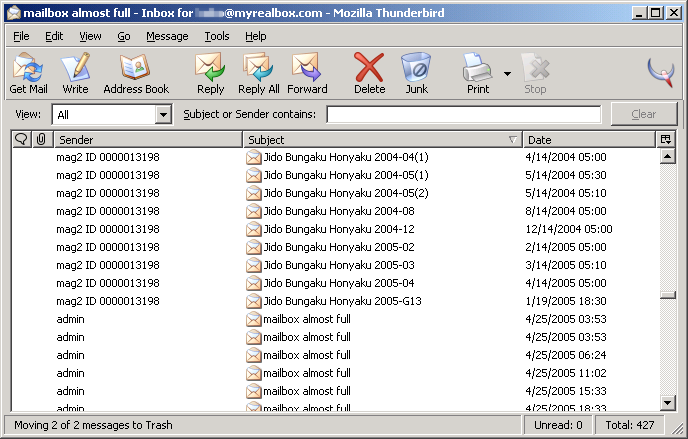Sort messages by Sender column
The image size is (688, 439).
coord(146,140)
